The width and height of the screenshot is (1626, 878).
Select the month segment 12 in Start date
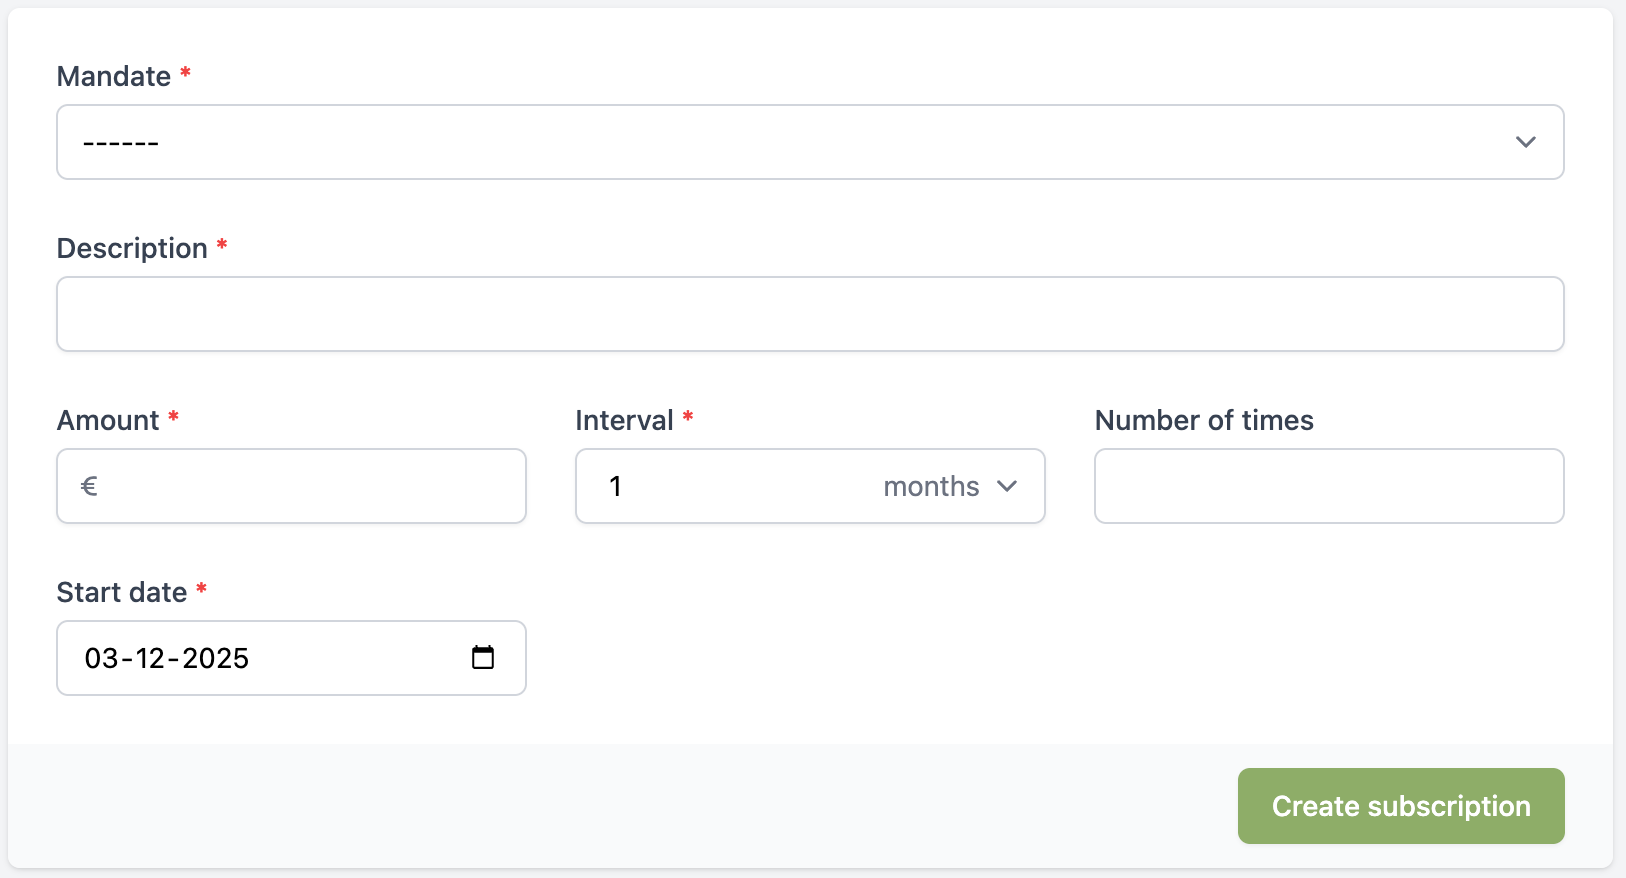[x=150, y=658]
